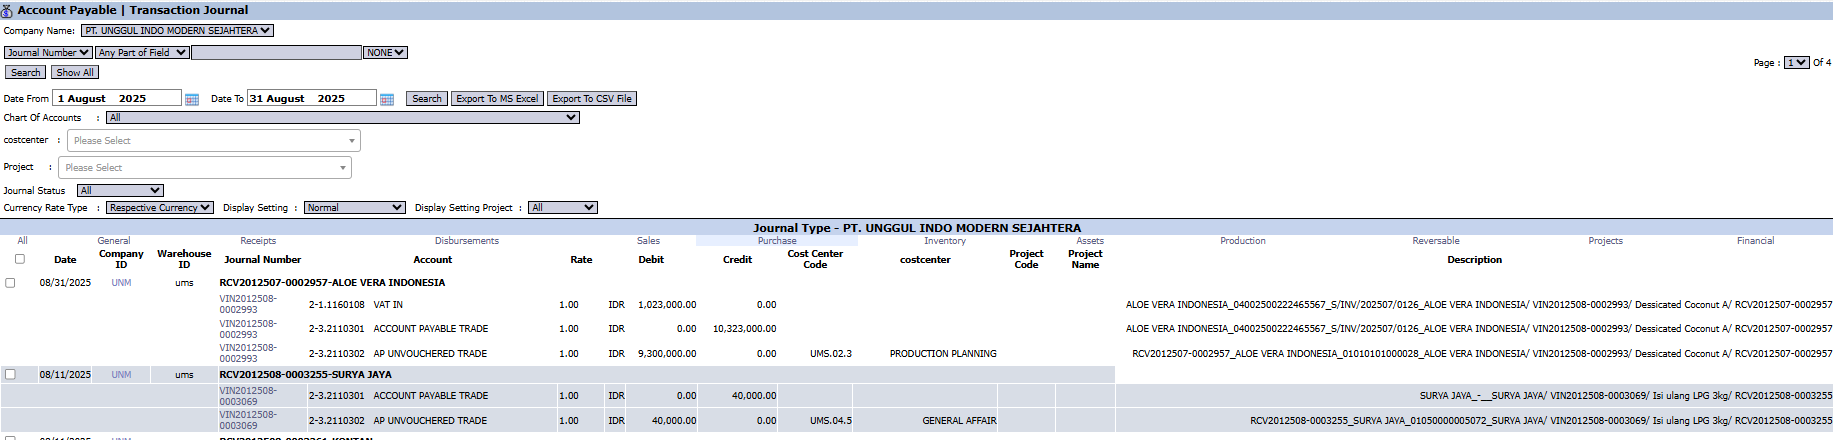The image size is (1833, 440).
Task: Click the Account Payable money bag icon
Action: pos(7,10)
